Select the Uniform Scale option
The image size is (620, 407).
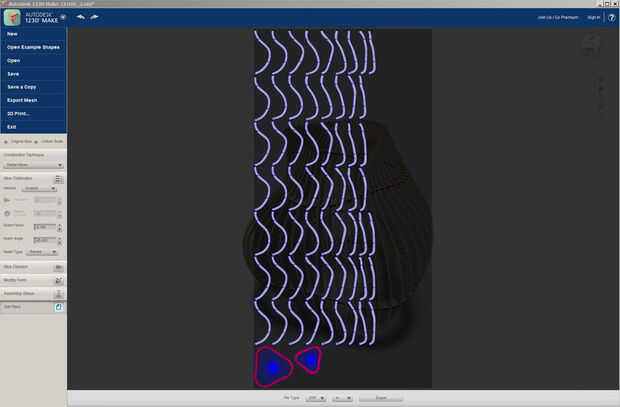pyautogui.click(x=49, y=141)
